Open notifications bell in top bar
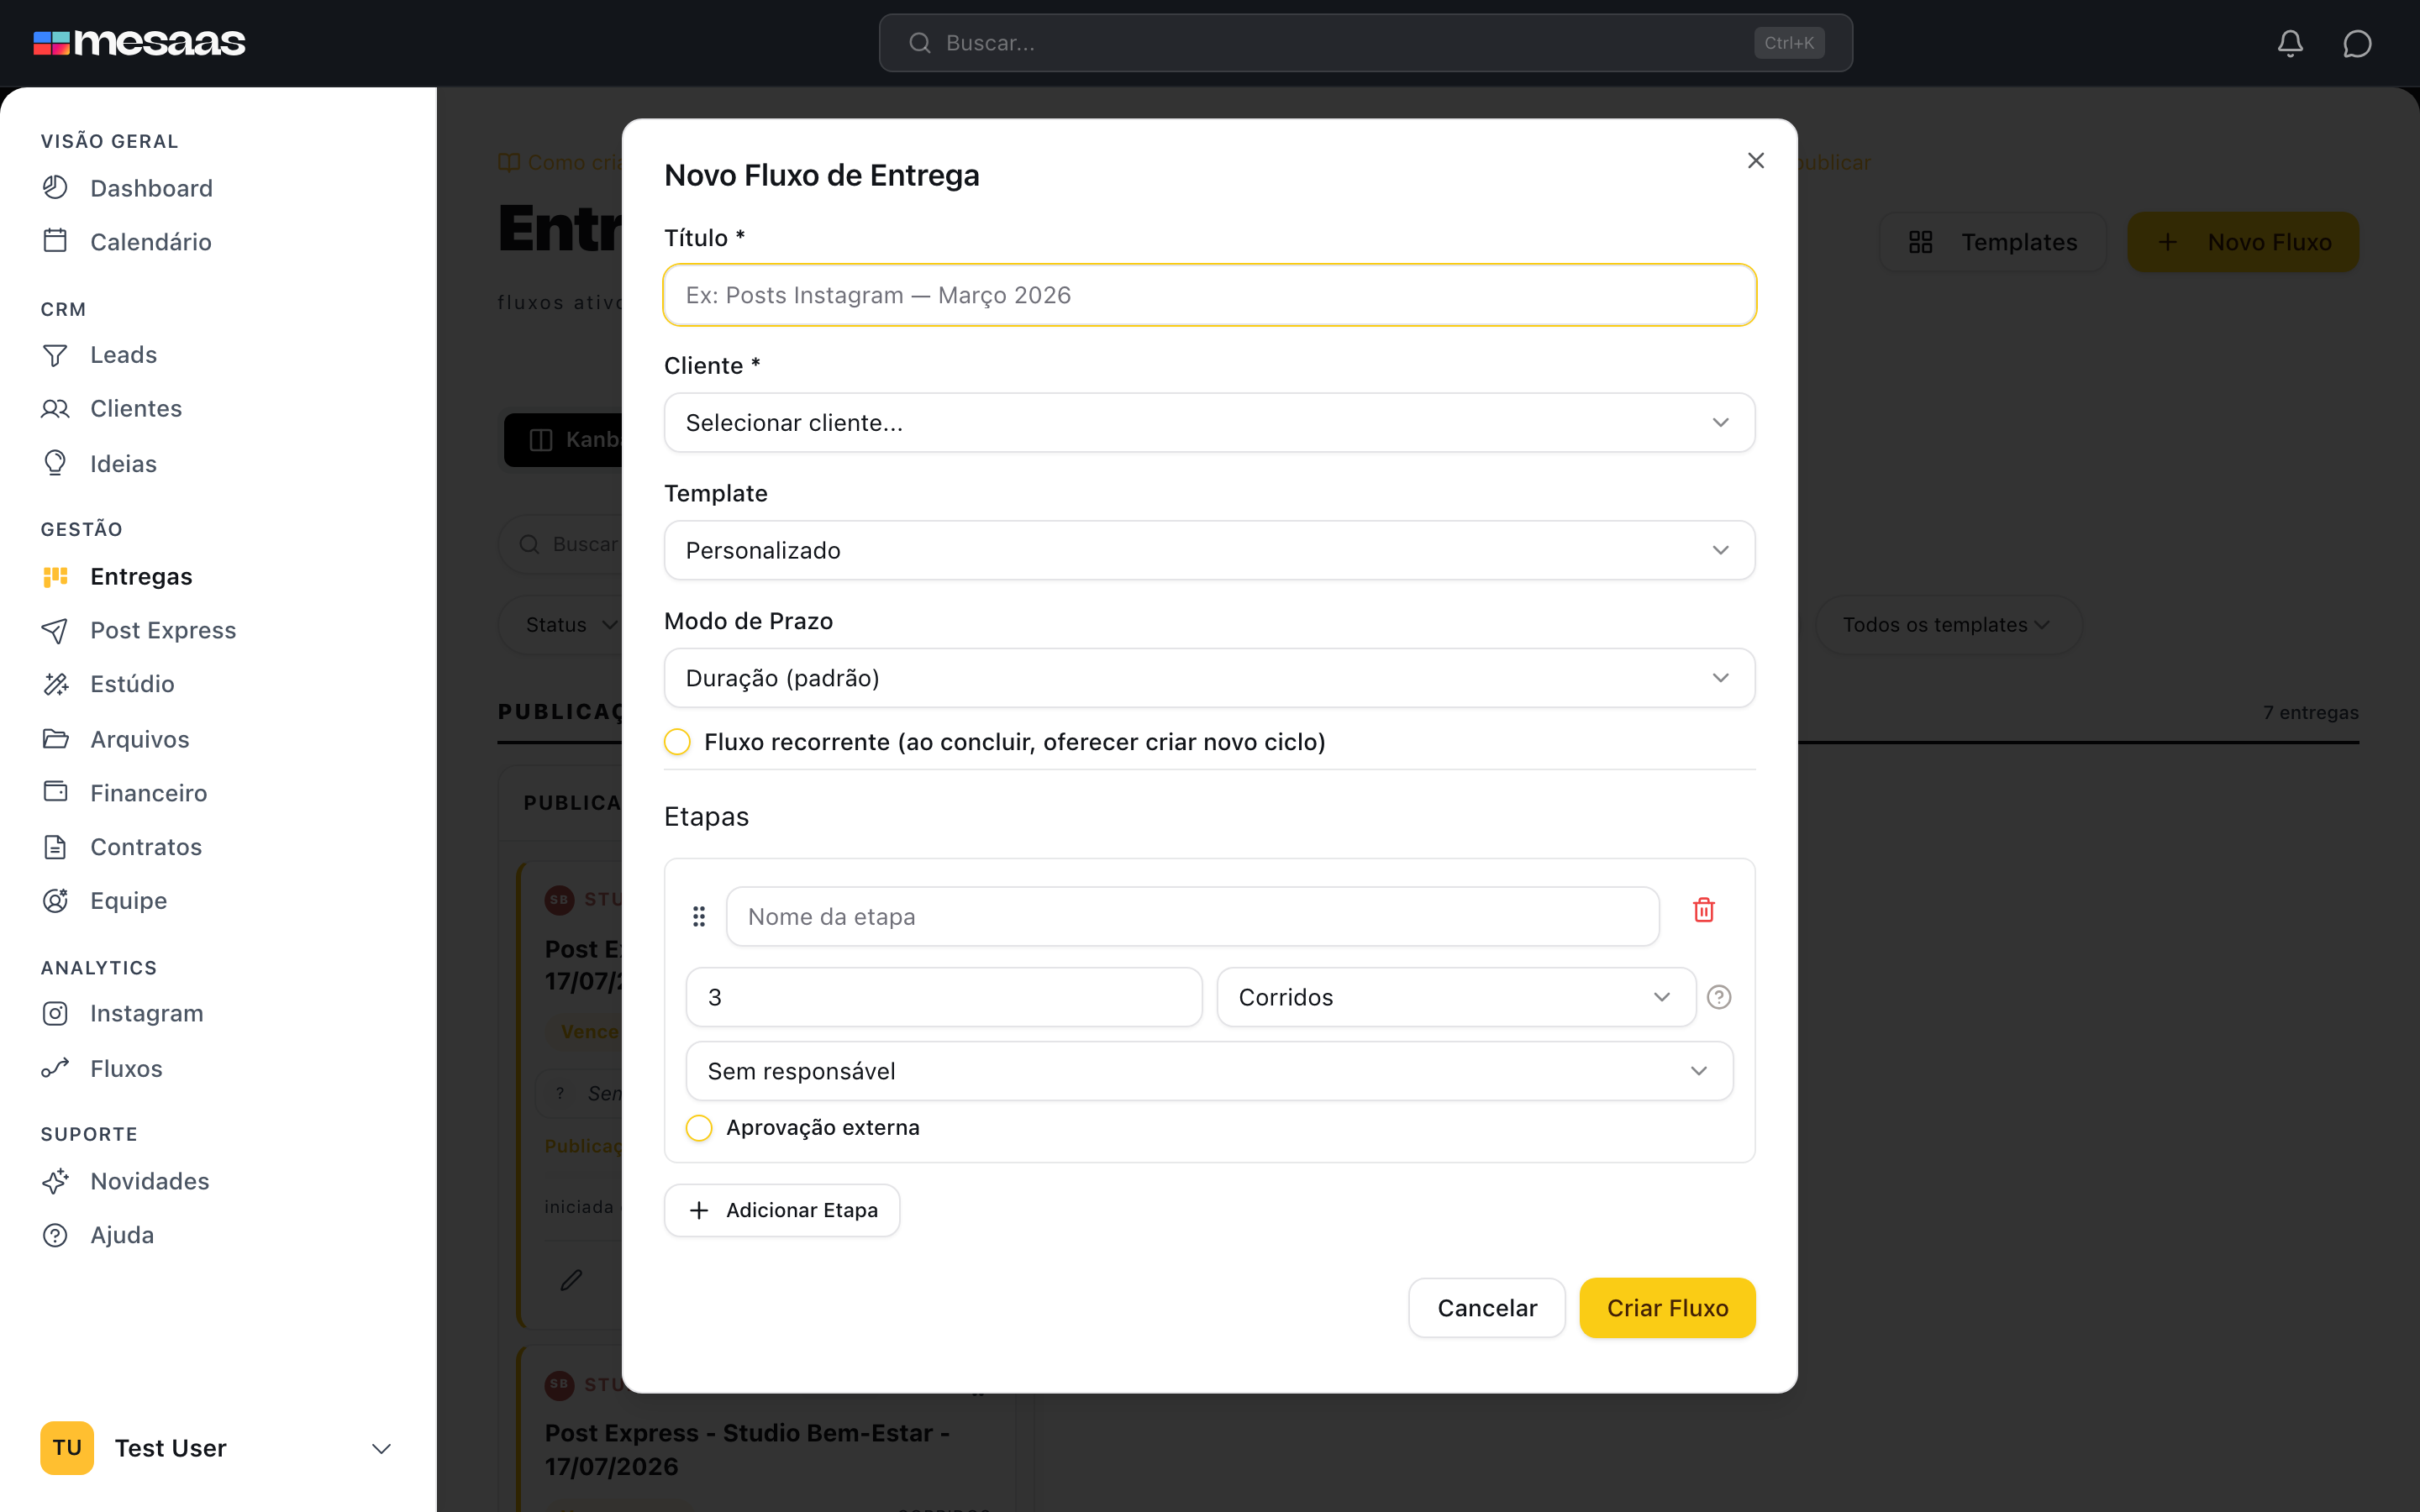The width and height of the screenshot is (2420, 1512). (2290, 43)
